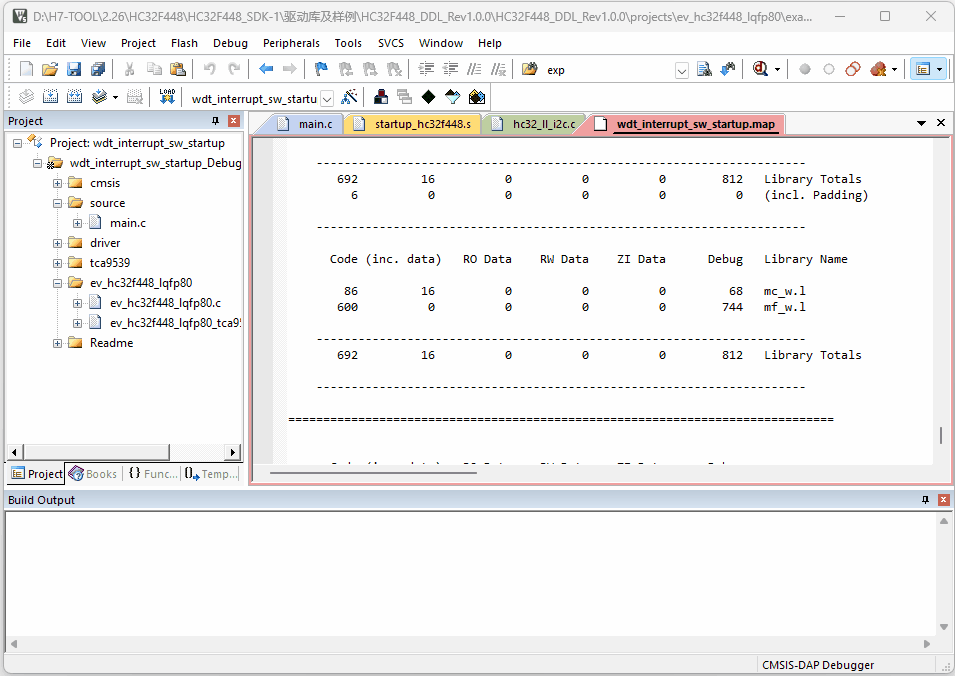955x676 pixels.
Task: Open the Books panel tab
Action: click(x=93, y=474)
